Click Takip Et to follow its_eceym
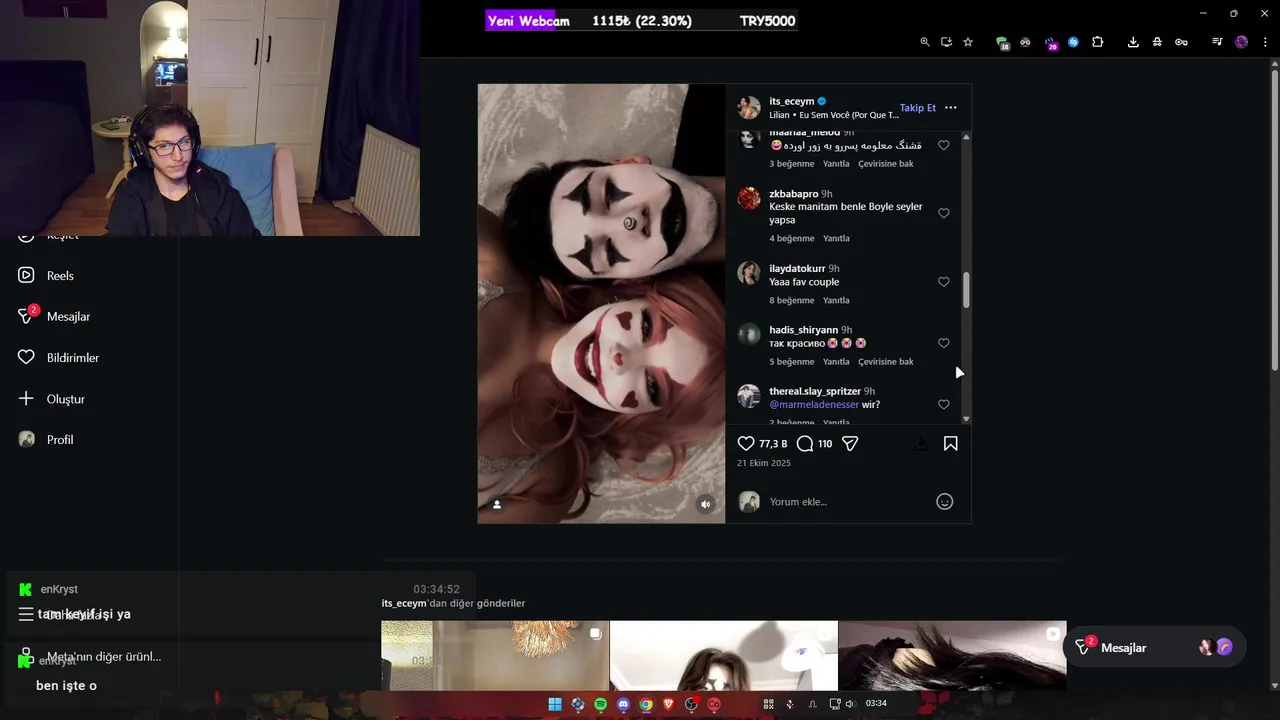This screenshot has width=1280, height=720. (917, 108)
